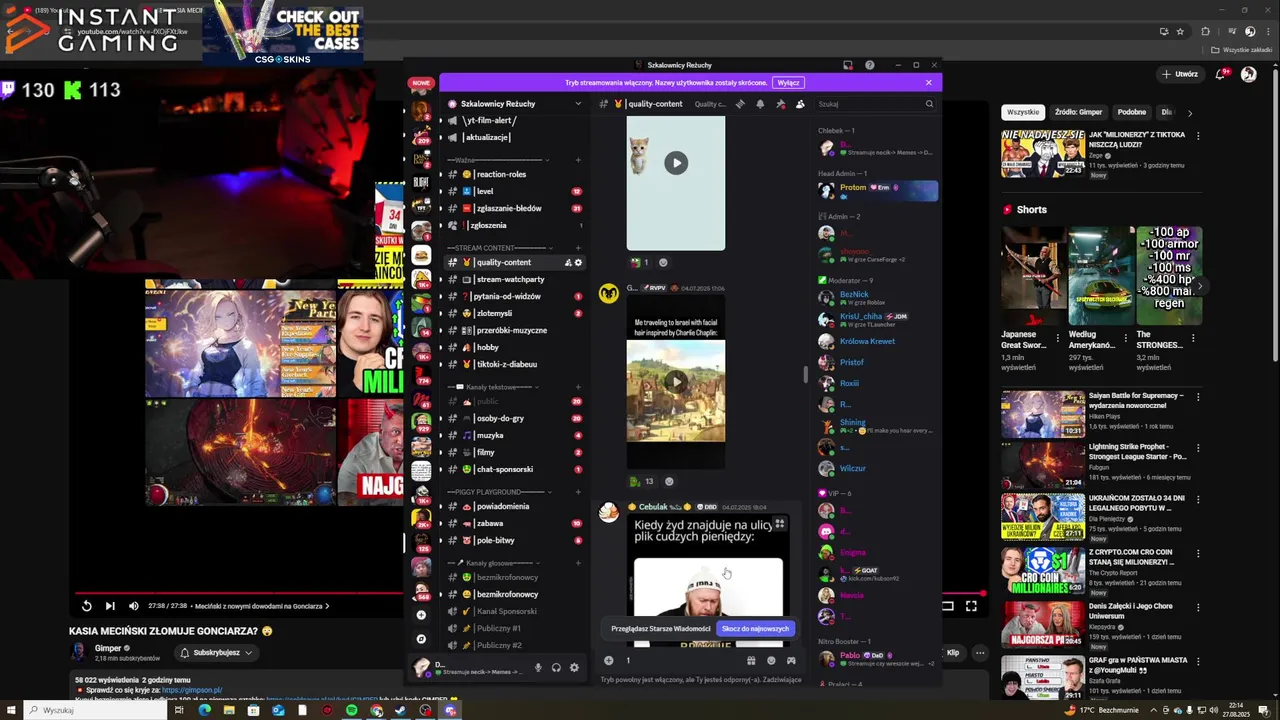The width and height of the screenshot is (1280, 720).
Task: Mute the YouTube player volume
Action: (x=133, y=606)
